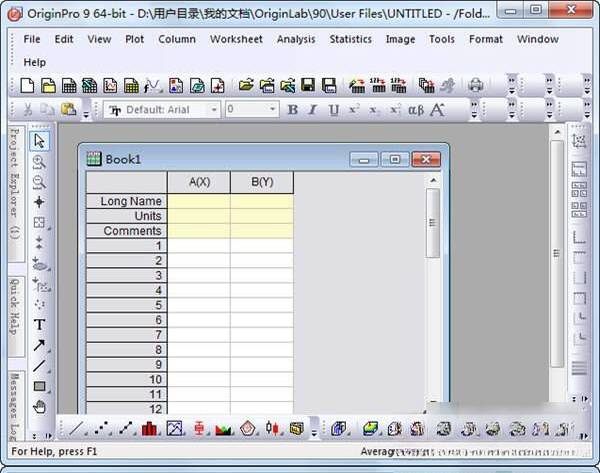The image size is (600, 473).
Task: Plot a box chart
Action: tap(199, 428)
